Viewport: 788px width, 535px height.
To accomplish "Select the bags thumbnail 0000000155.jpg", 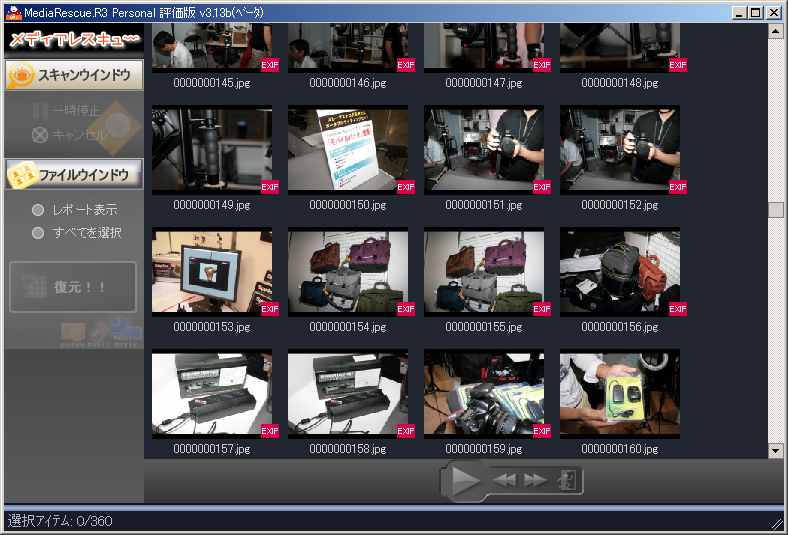I will [x=484, y=272].
